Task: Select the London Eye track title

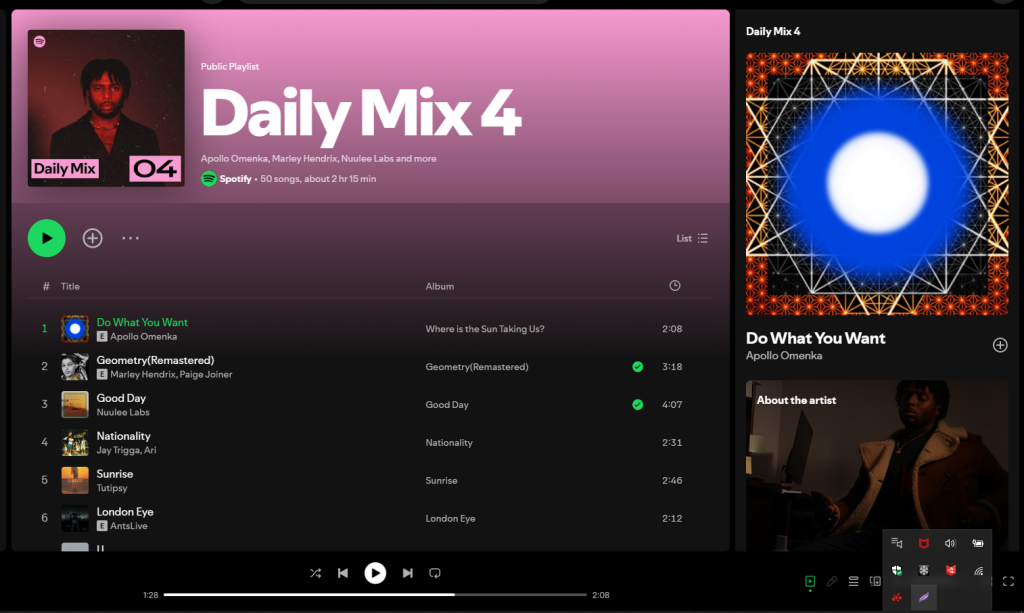Action: click(x=125, y=512)
